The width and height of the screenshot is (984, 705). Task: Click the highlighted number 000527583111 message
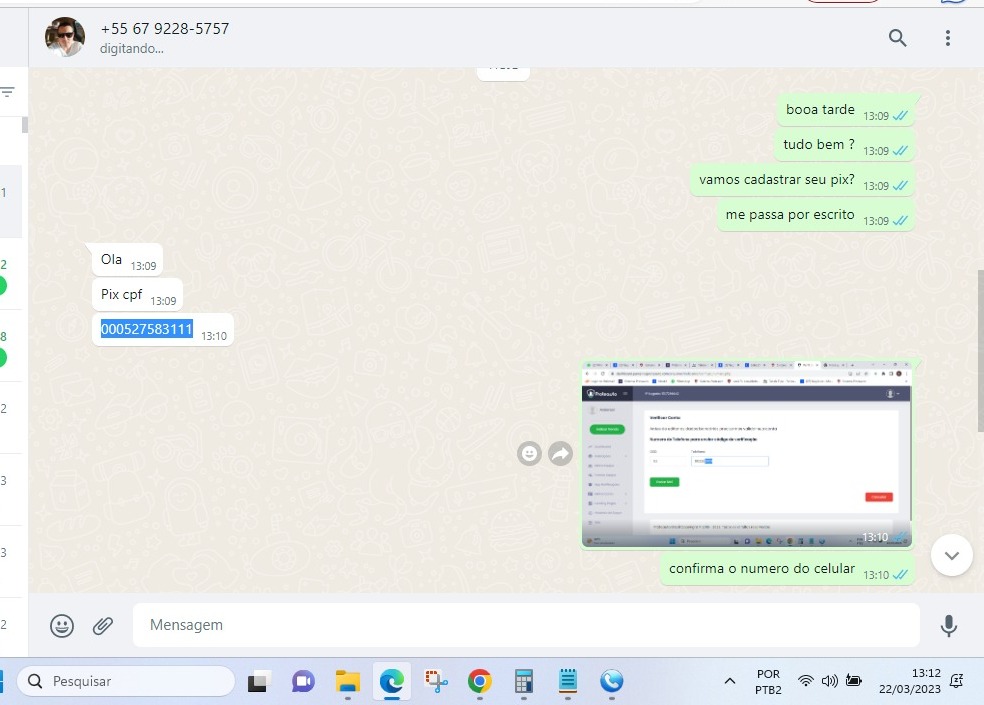tap(147, 329)
